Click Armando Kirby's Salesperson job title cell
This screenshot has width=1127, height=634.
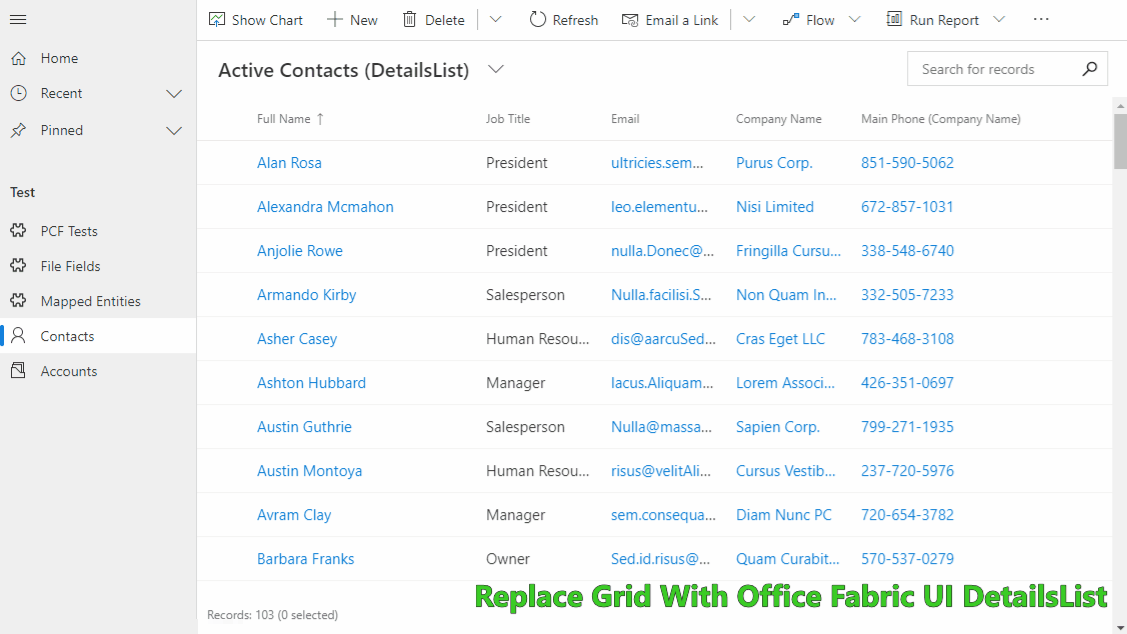[525, 295]
